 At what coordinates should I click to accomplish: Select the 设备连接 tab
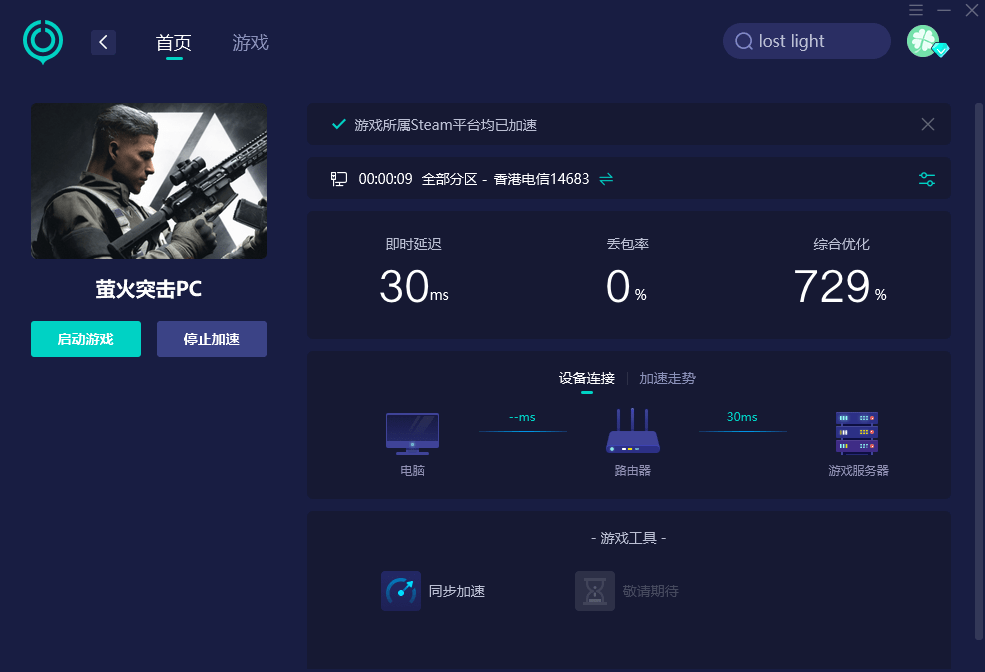[x=587, y=378]
